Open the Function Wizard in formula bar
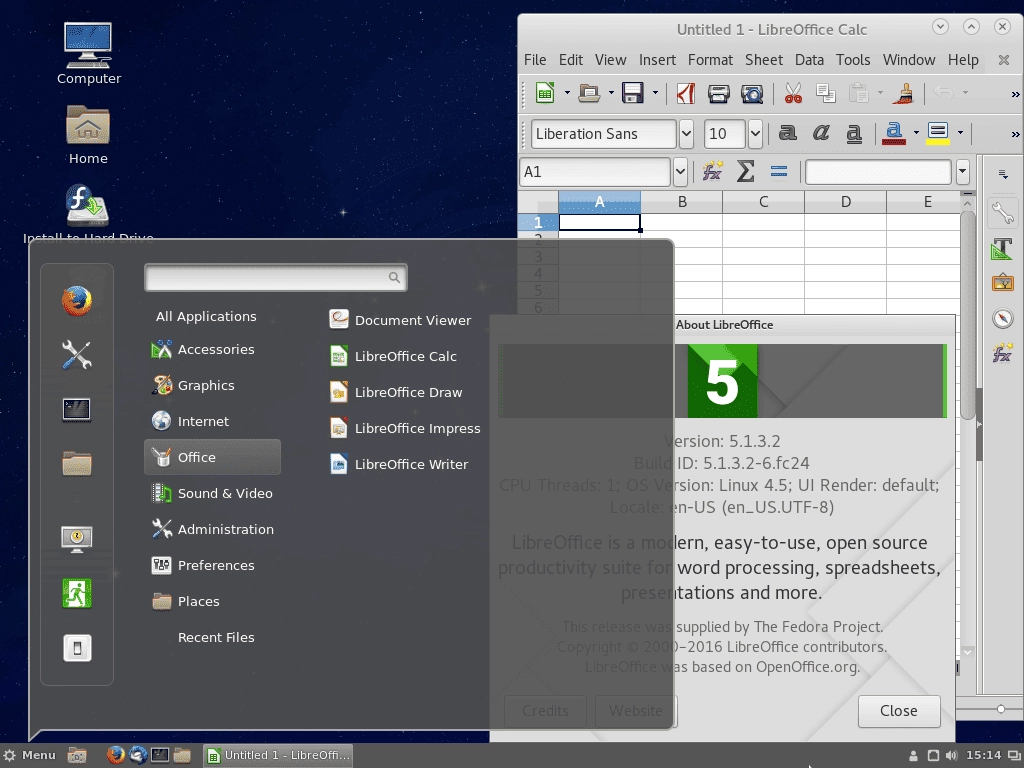 pyautogui.click(x=712, y=171)
